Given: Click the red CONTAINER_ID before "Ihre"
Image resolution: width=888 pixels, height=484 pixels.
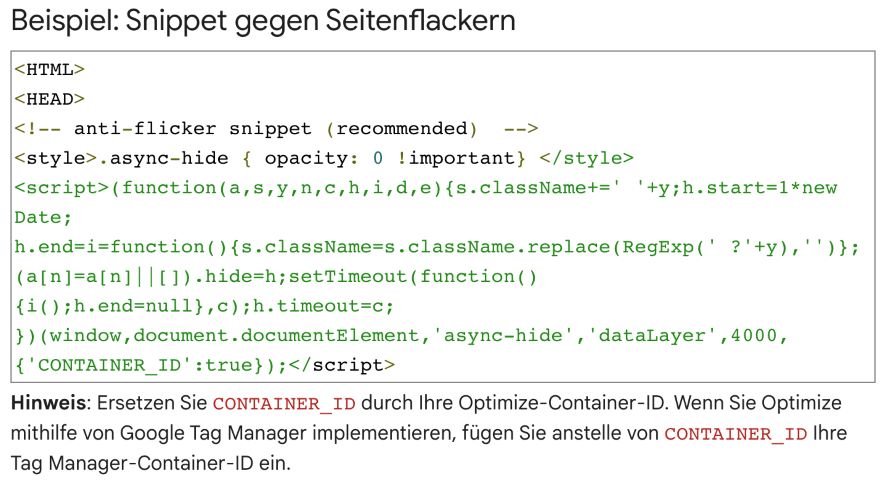Looking at the screenshot, I should [737, 434].
